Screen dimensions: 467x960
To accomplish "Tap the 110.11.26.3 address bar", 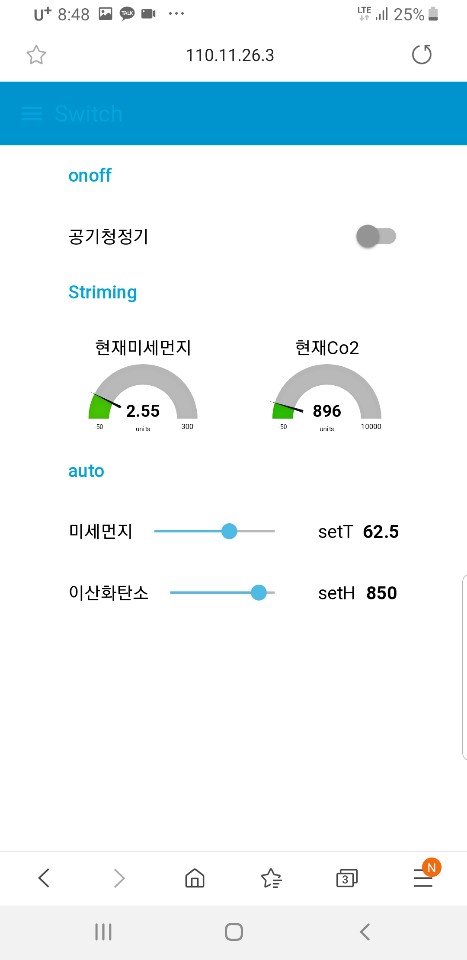I will click(x=230, y=55).
